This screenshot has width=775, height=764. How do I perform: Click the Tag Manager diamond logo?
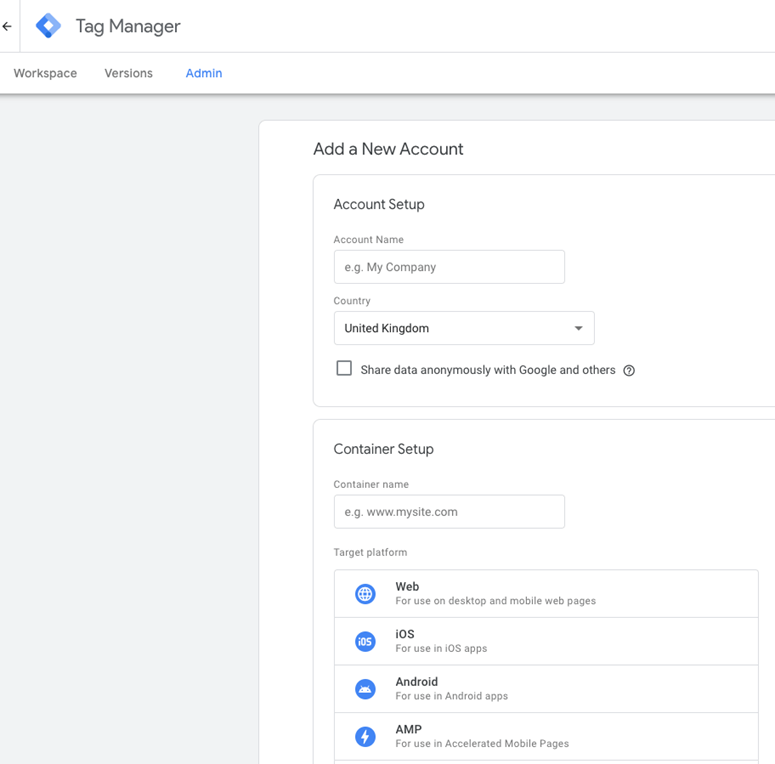[x=48, y=26]
